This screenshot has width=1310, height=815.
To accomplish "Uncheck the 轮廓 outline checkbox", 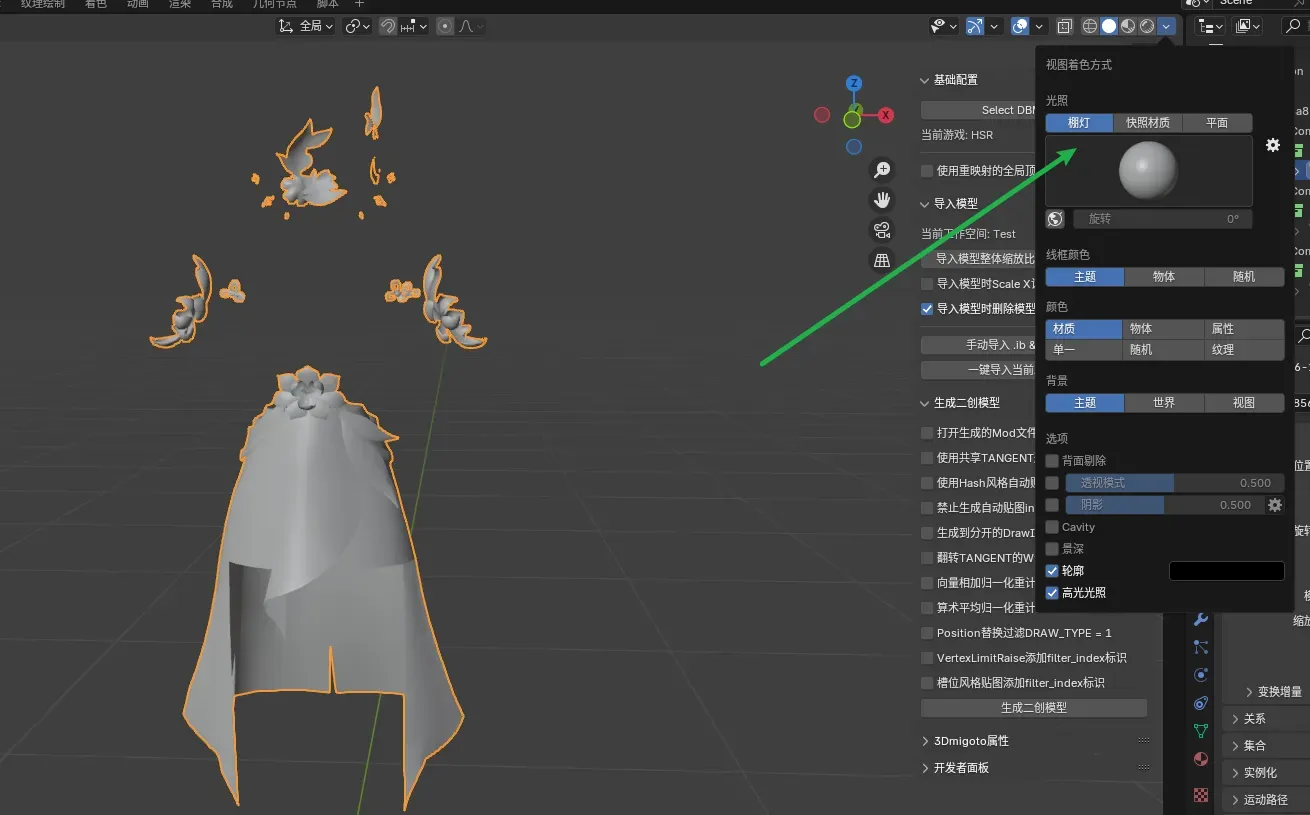I will [1052, 571].
